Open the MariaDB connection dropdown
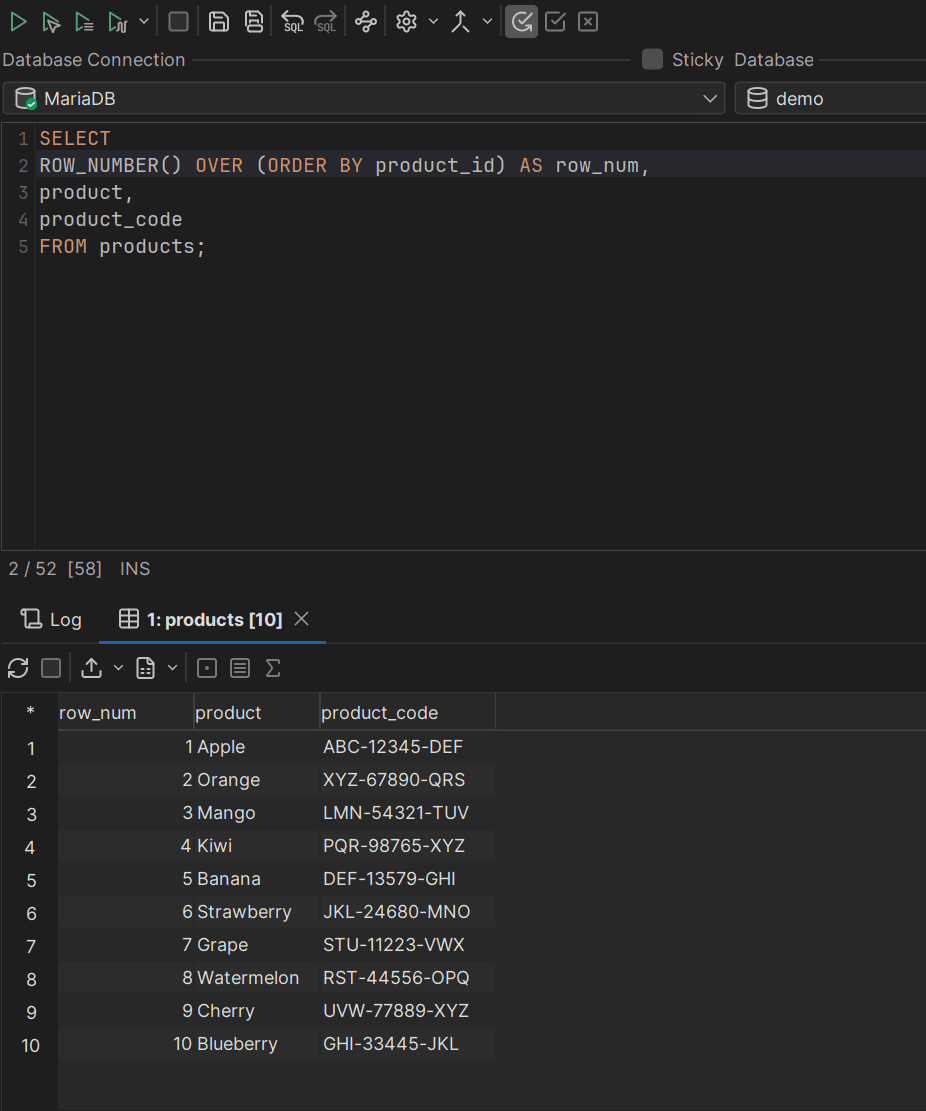Screen dimensions: 926x1111 [x=364, y=98]
